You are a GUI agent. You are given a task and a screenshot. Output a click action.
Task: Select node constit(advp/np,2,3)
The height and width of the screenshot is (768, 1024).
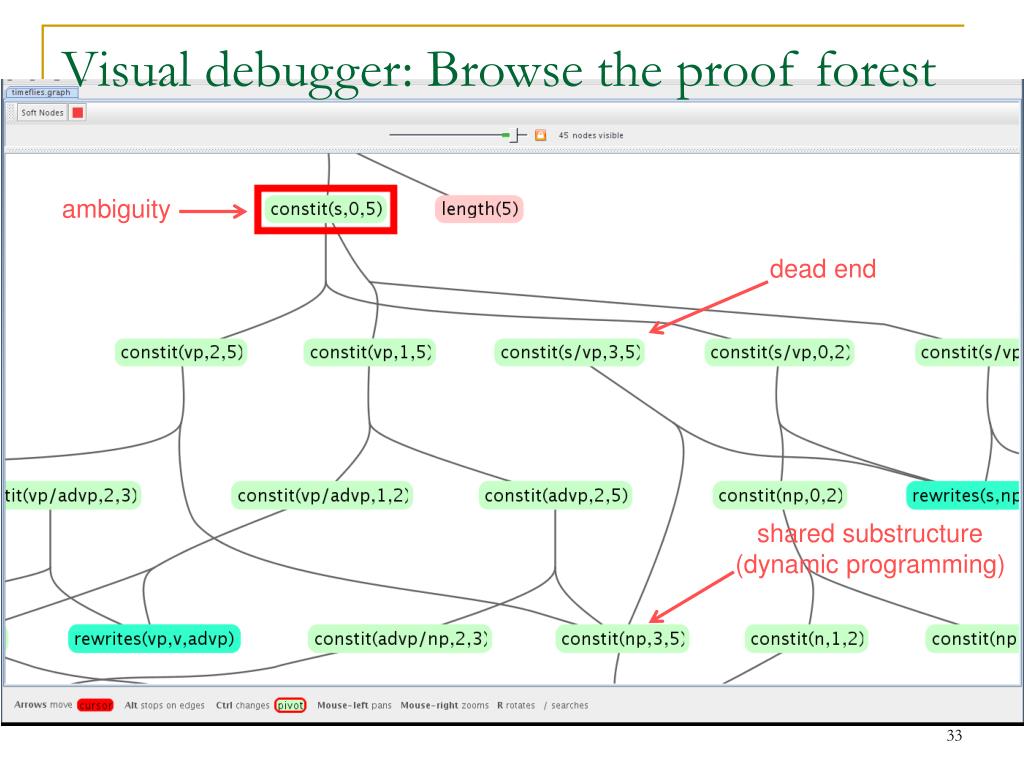click(x=400, y=639)
